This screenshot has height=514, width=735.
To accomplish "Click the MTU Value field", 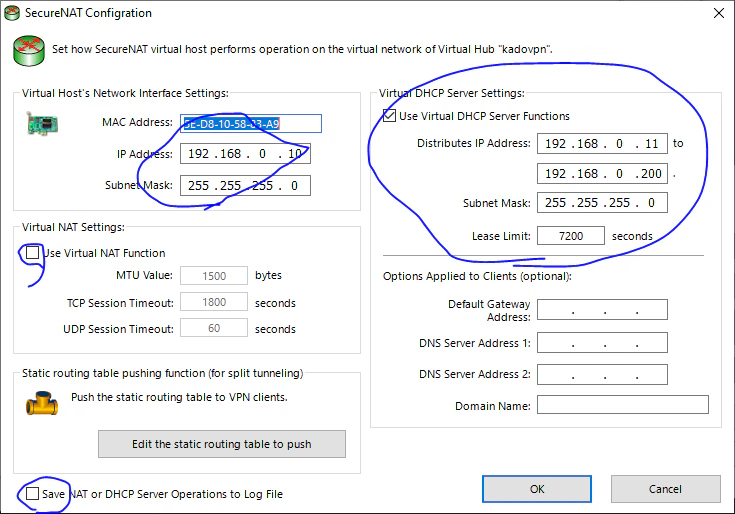I will (214, 276).
